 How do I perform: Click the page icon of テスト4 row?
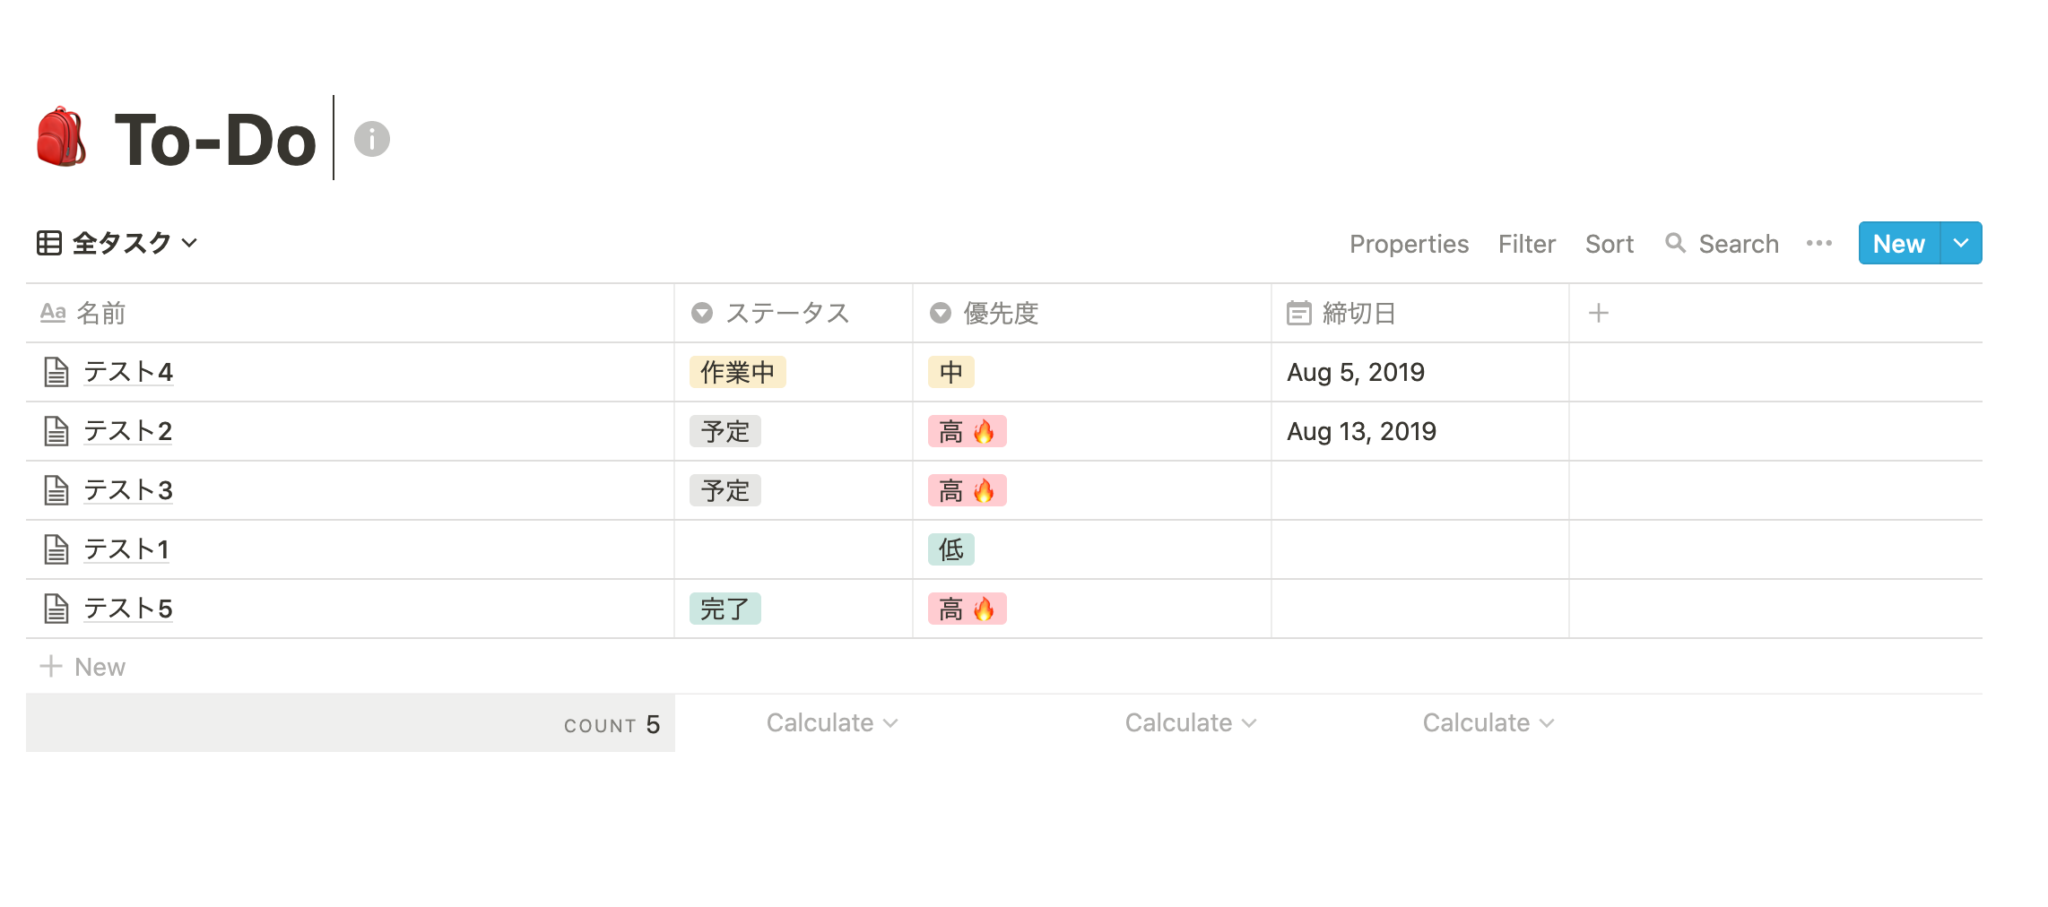click(x=56, y=372)
